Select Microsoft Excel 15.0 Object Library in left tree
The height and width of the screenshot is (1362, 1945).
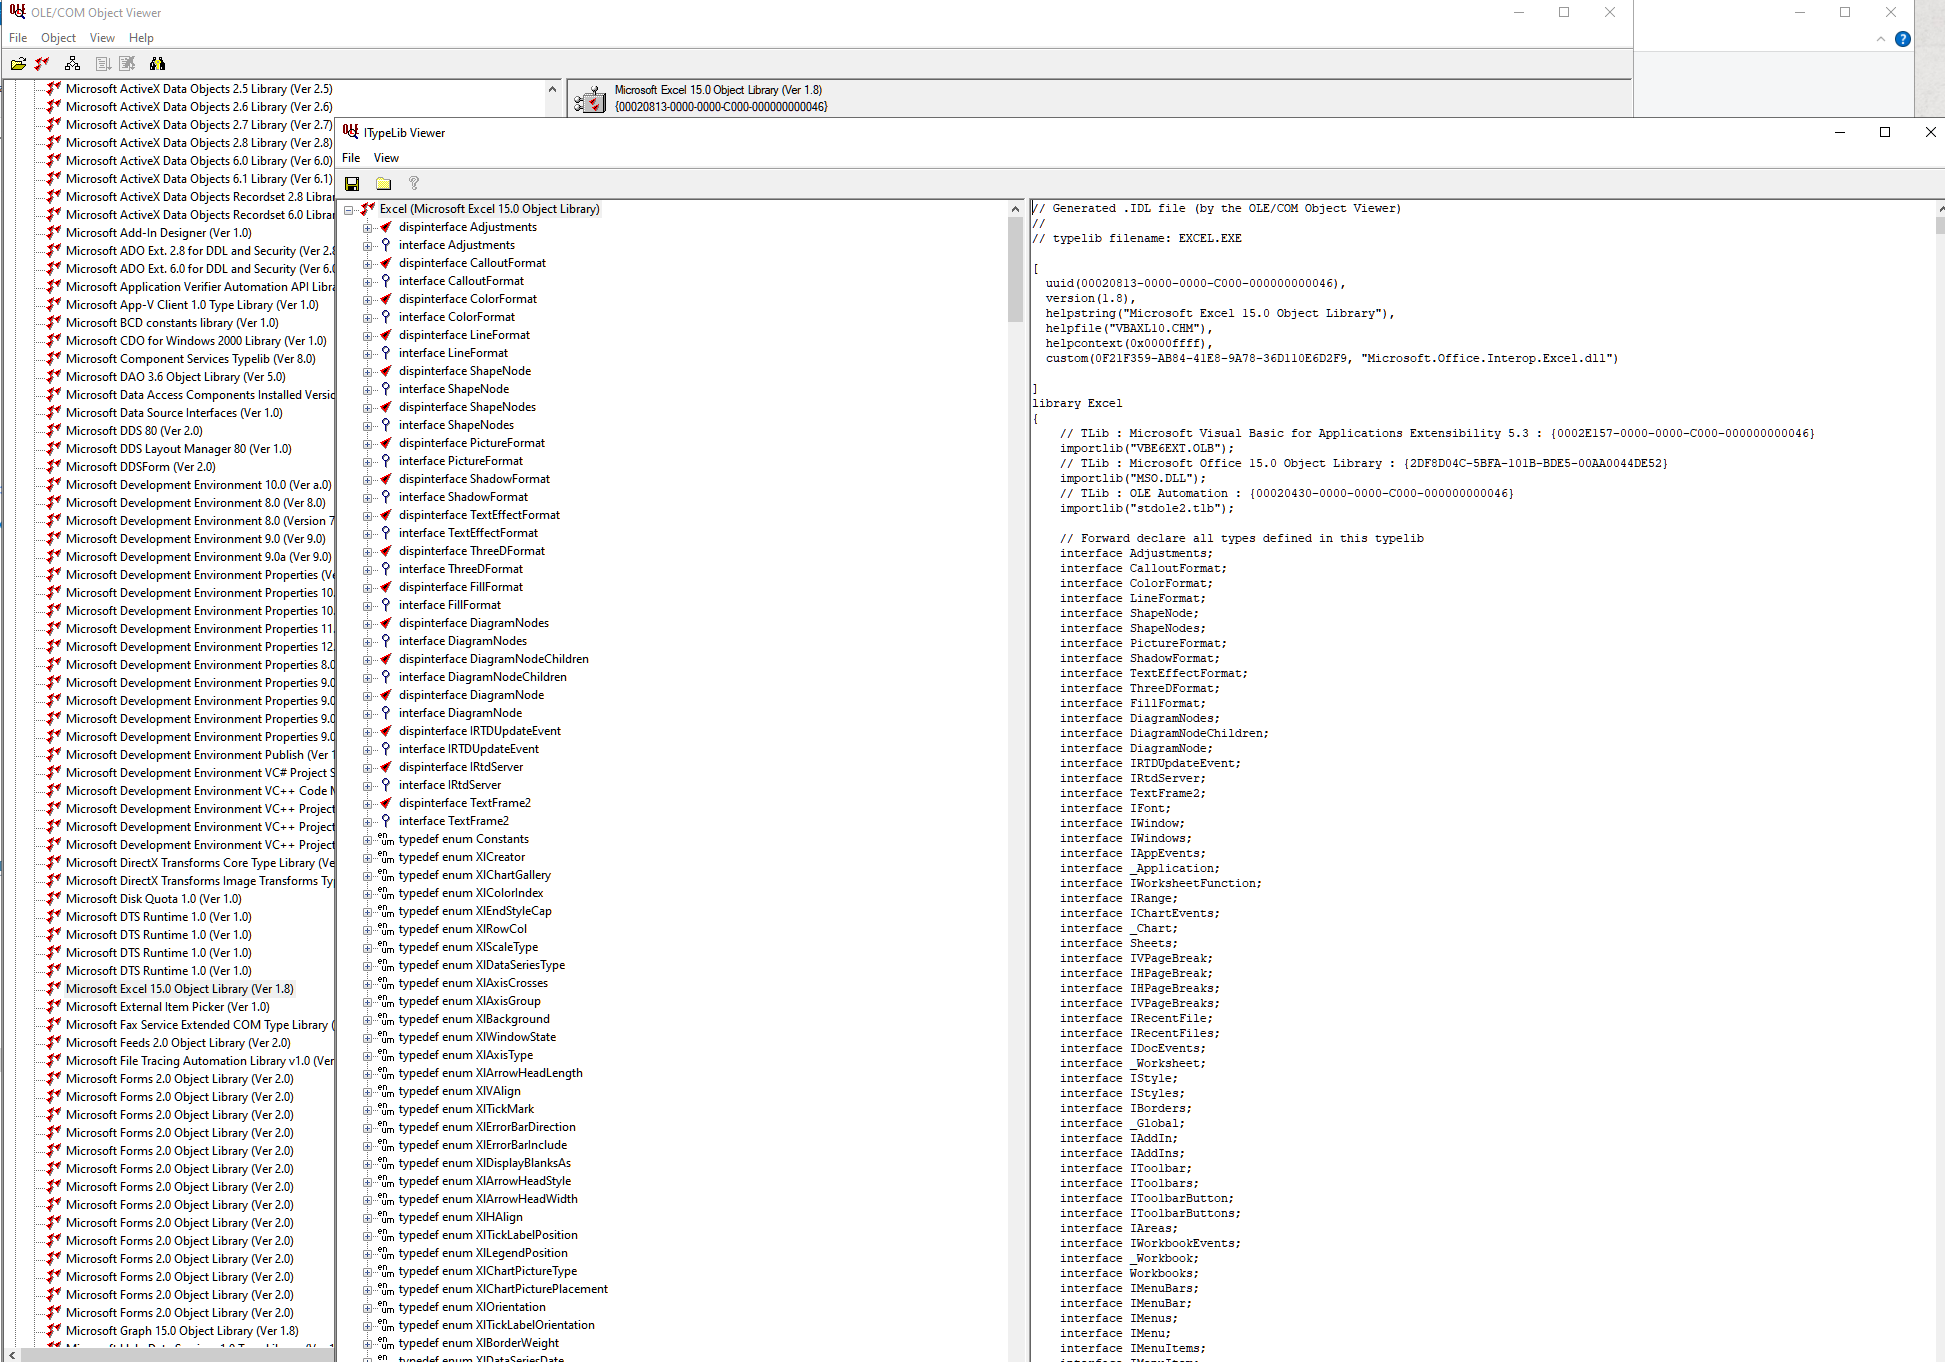tap(180, 989)
